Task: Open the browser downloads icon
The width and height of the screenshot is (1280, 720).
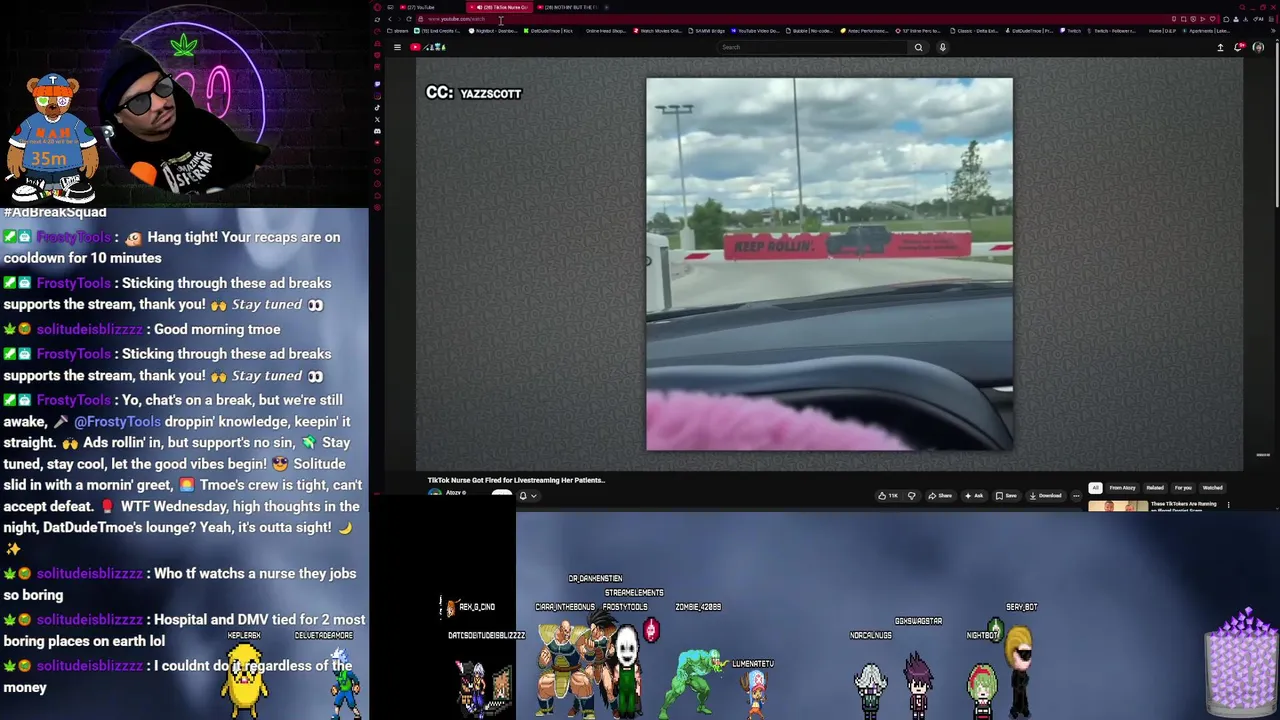Action: [1245, 19]
